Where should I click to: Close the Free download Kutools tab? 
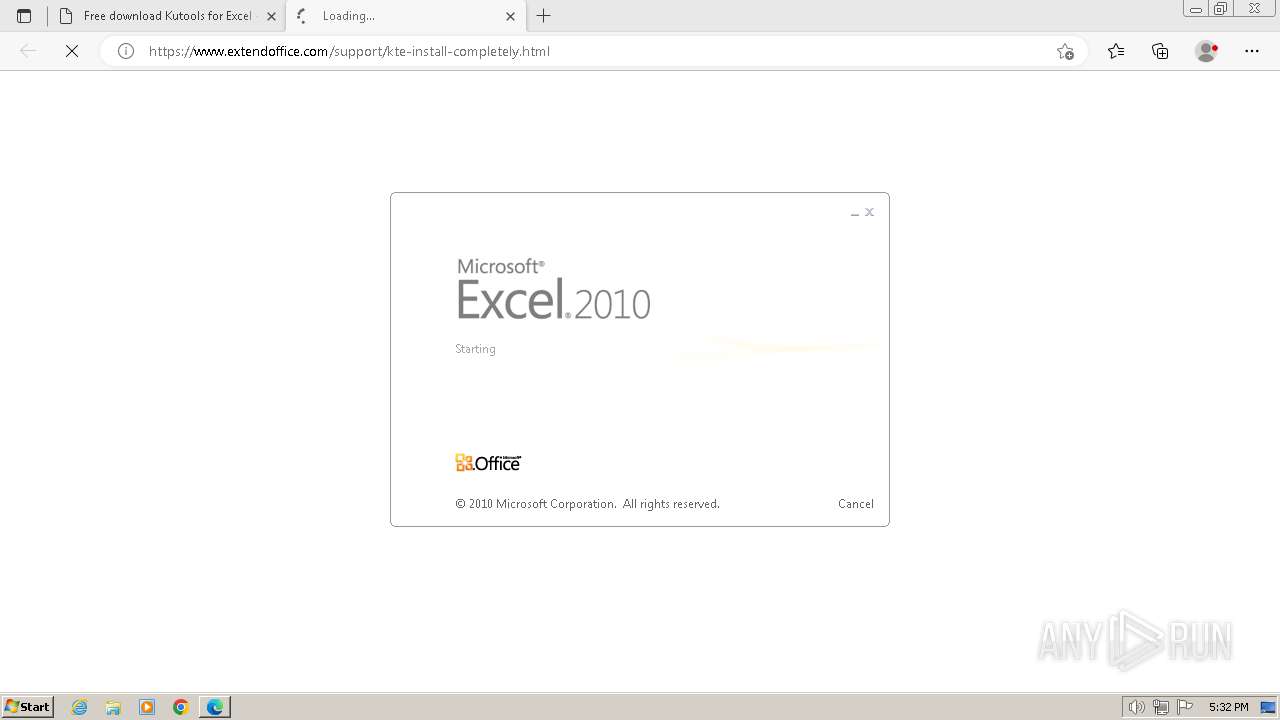tap(271, 16)
